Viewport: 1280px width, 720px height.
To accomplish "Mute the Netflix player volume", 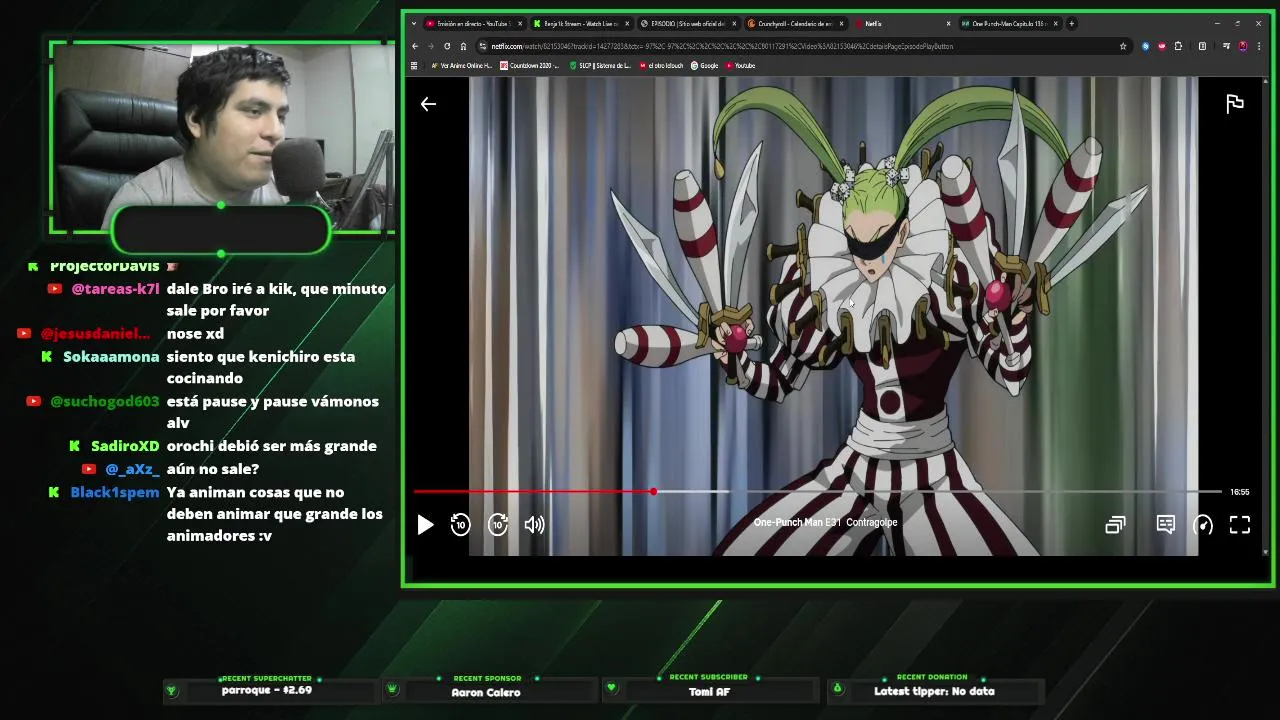I will pyautogui.click(x=535, y=525).
